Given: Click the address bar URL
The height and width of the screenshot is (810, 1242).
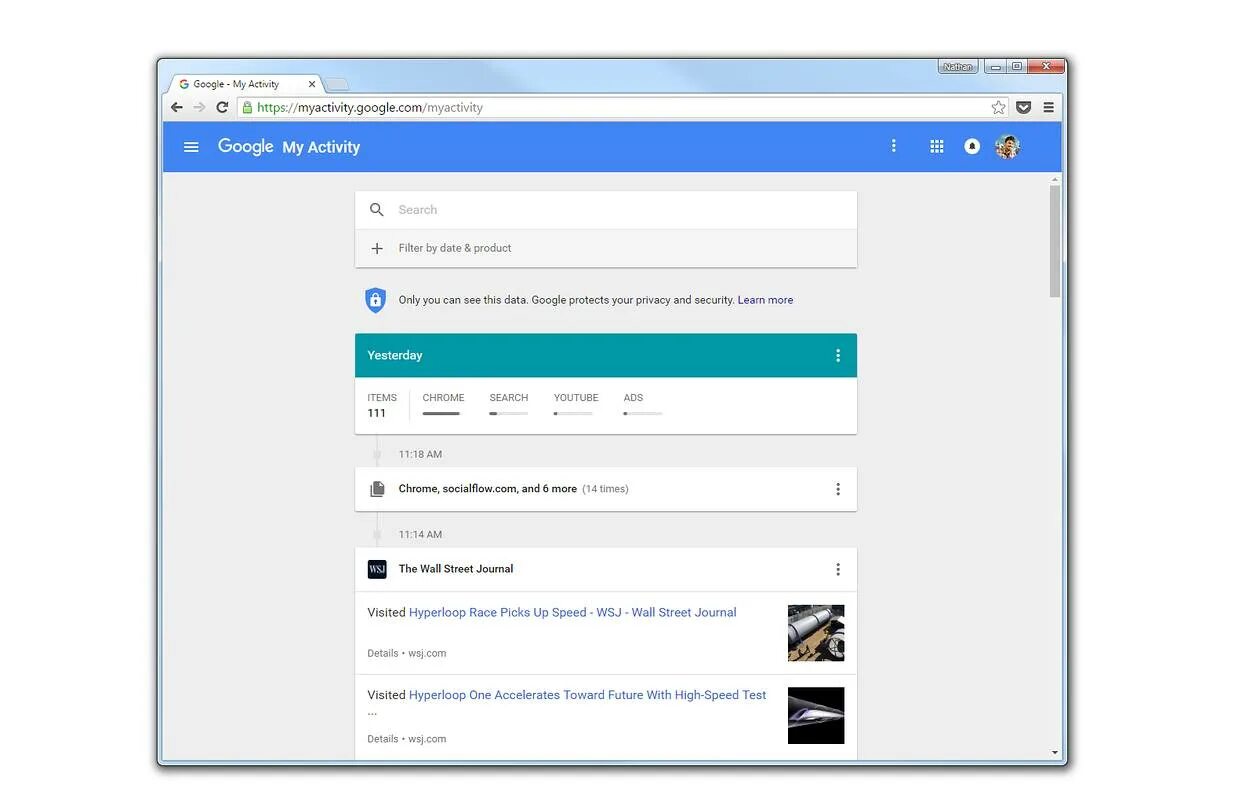Looking at the screenshot, I should 369,108.
